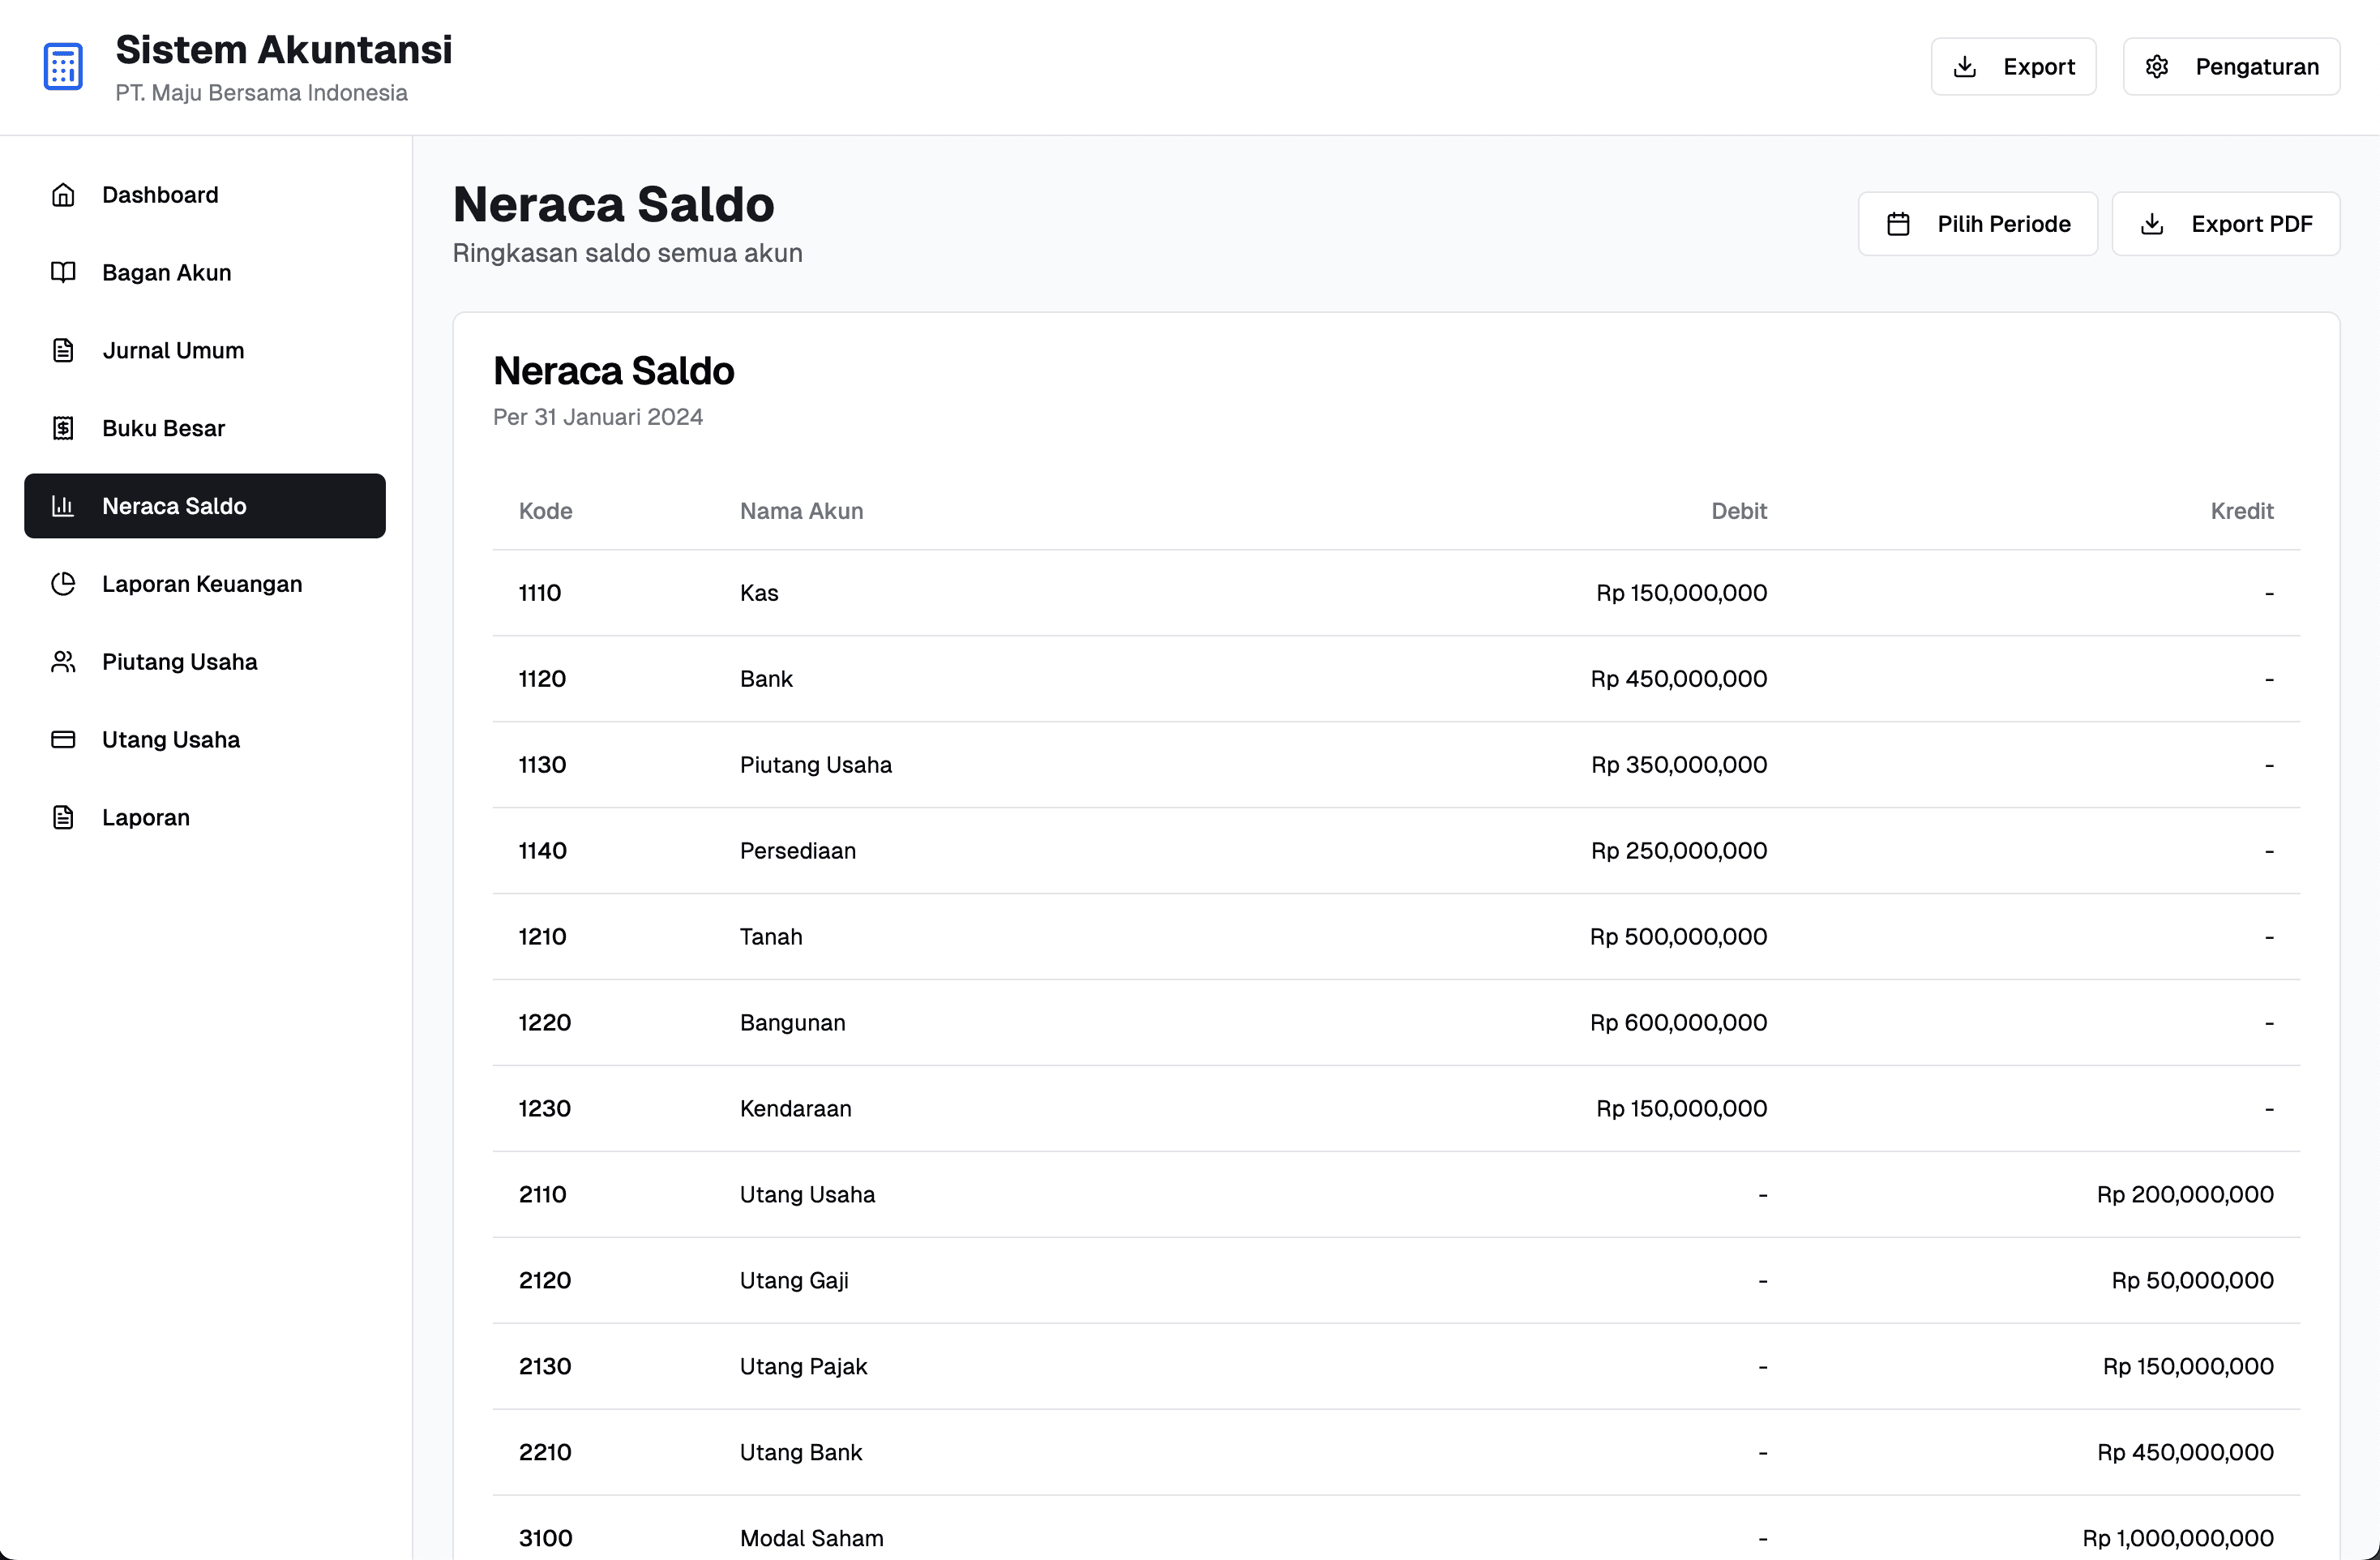Click the Rp 1,000,000,000 credit value
This screenshot has width=2380, height=1560.
tap(2178, 1539)
